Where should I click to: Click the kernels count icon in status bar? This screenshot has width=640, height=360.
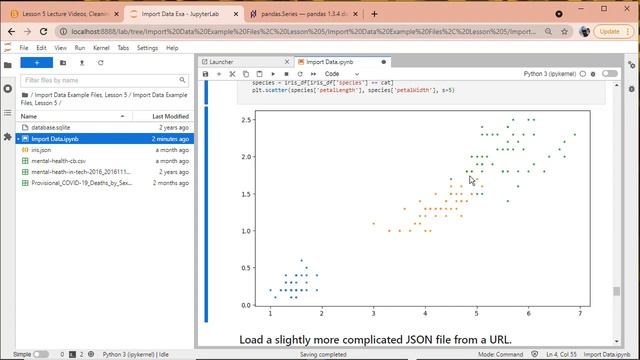point(91,354)
